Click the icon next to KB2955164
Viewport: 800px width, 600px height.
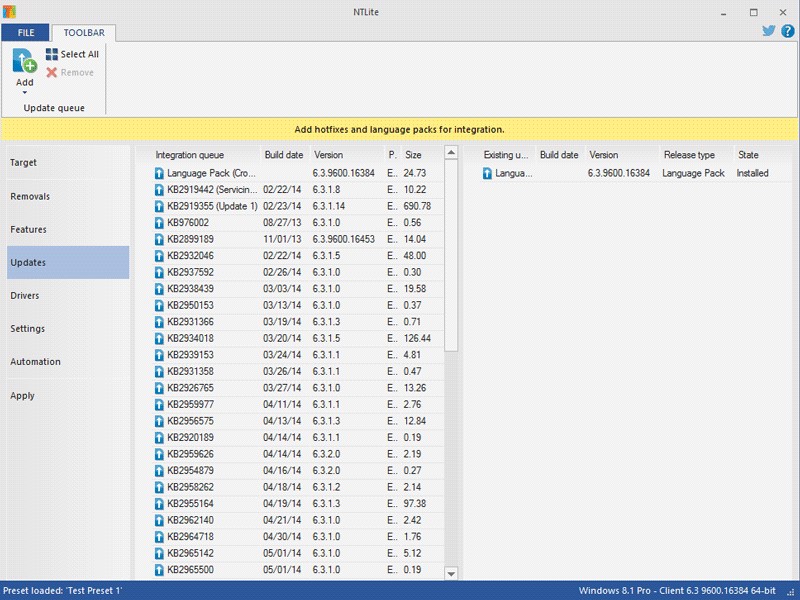click(x=159, y=504)
